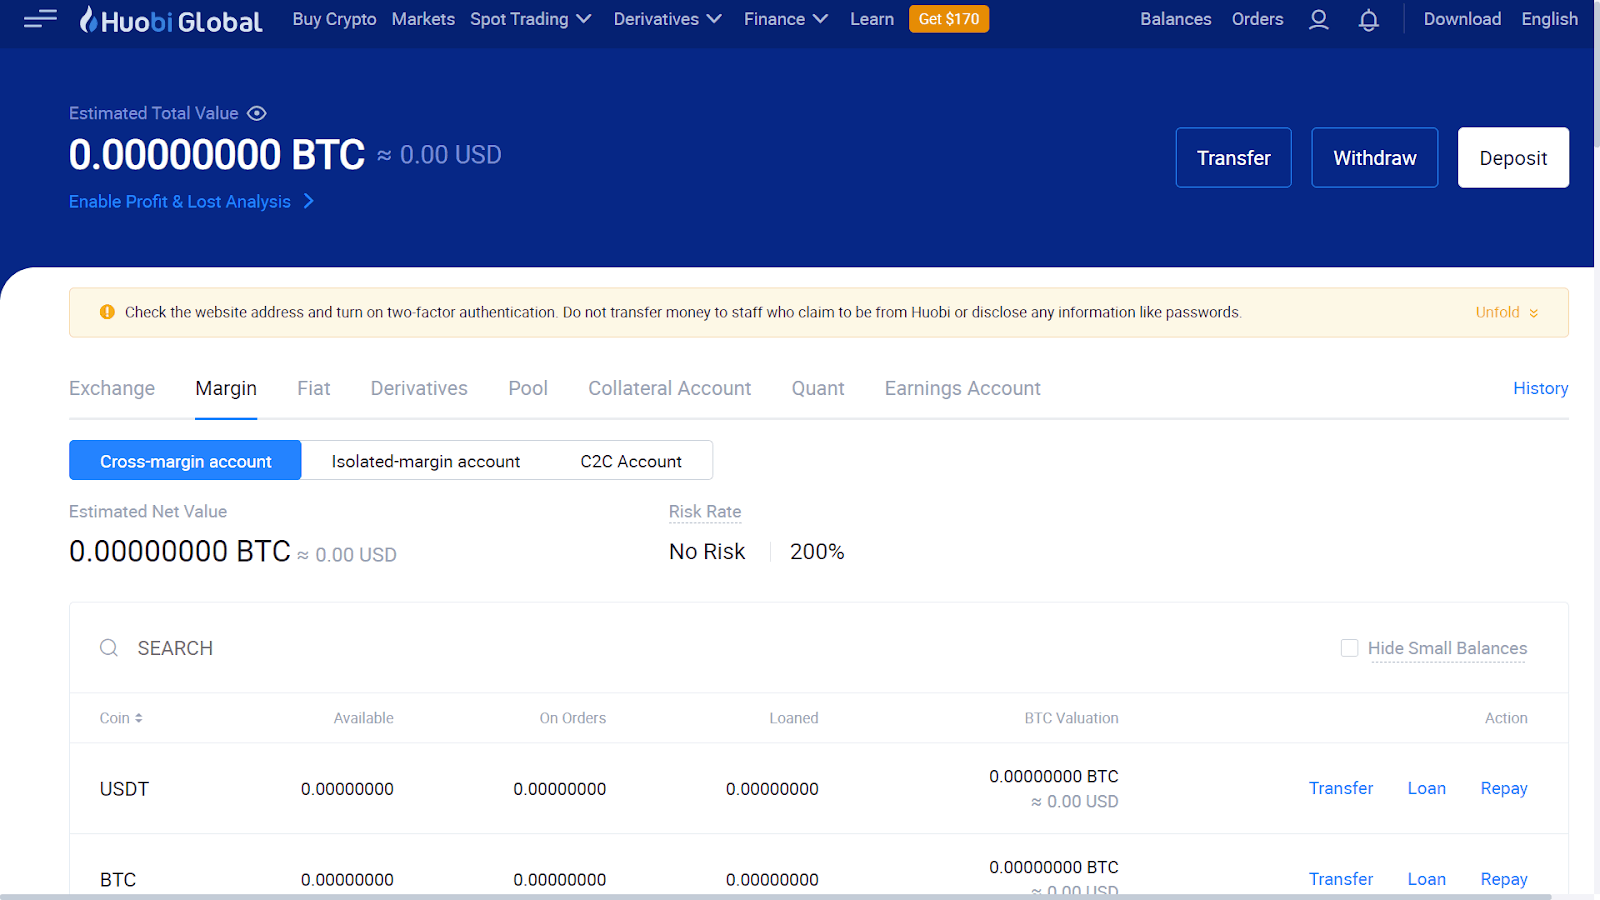Viewport: 1600px width, 900px height.
Task: Click the USDT coin name
Action: (x=124, y=789)
